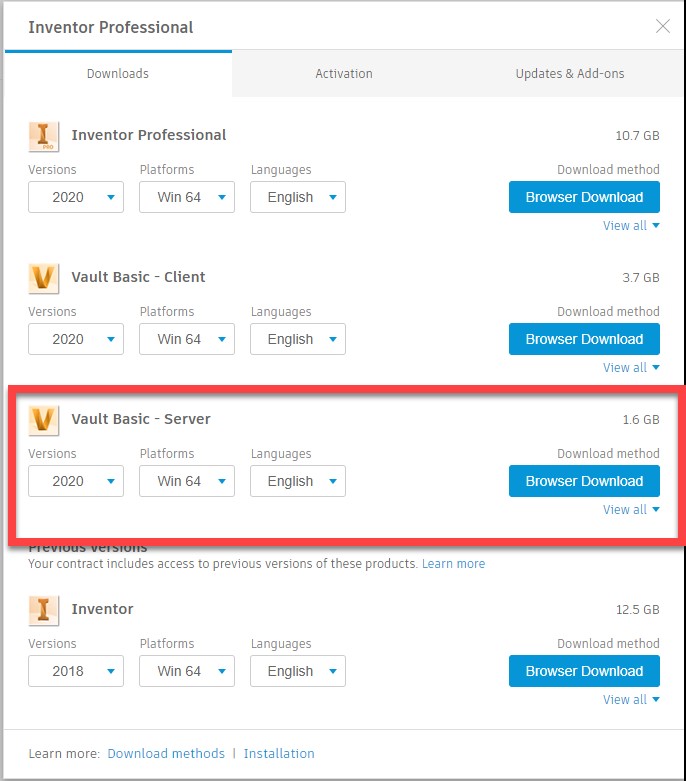Open the Download methods link
The width and height of the screenshot is (686, 781).
pos(166,754)
